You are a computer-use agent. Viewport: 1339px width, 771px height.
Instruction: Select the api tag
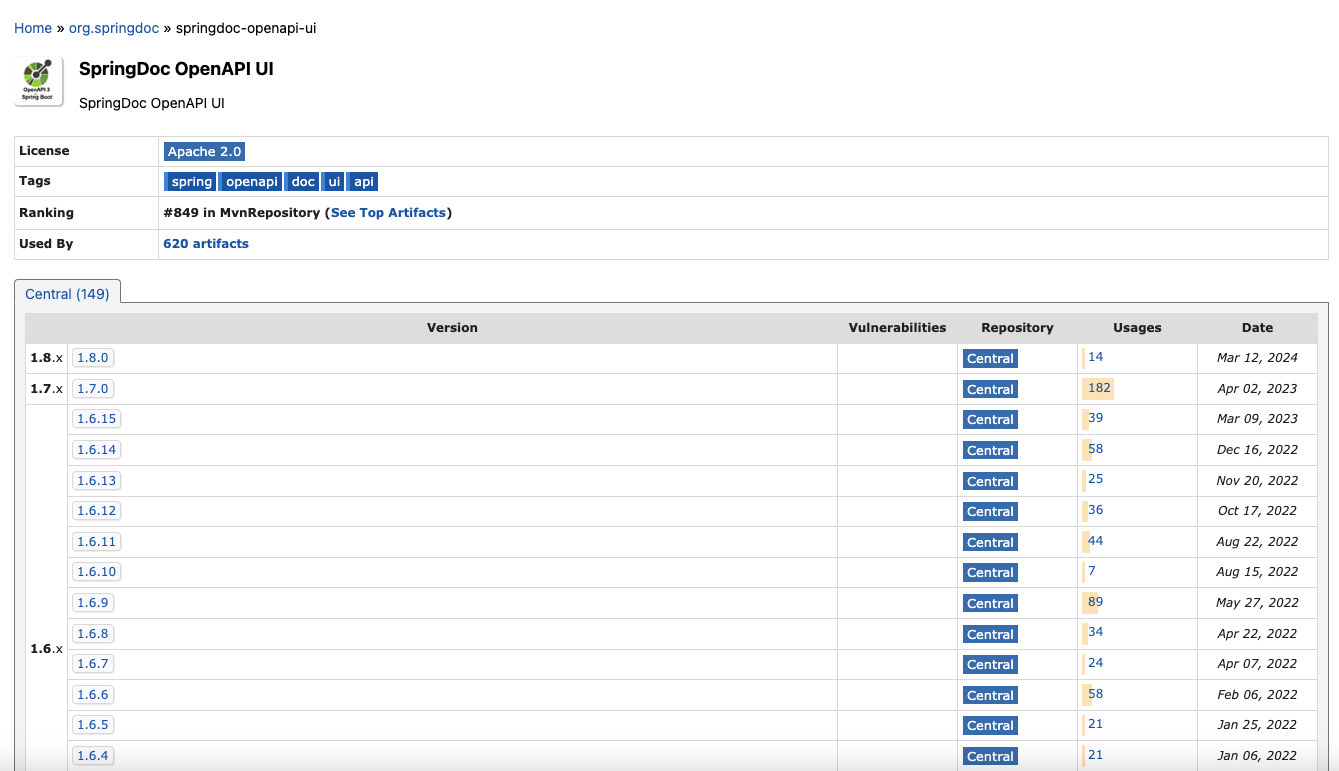(364, 181)
